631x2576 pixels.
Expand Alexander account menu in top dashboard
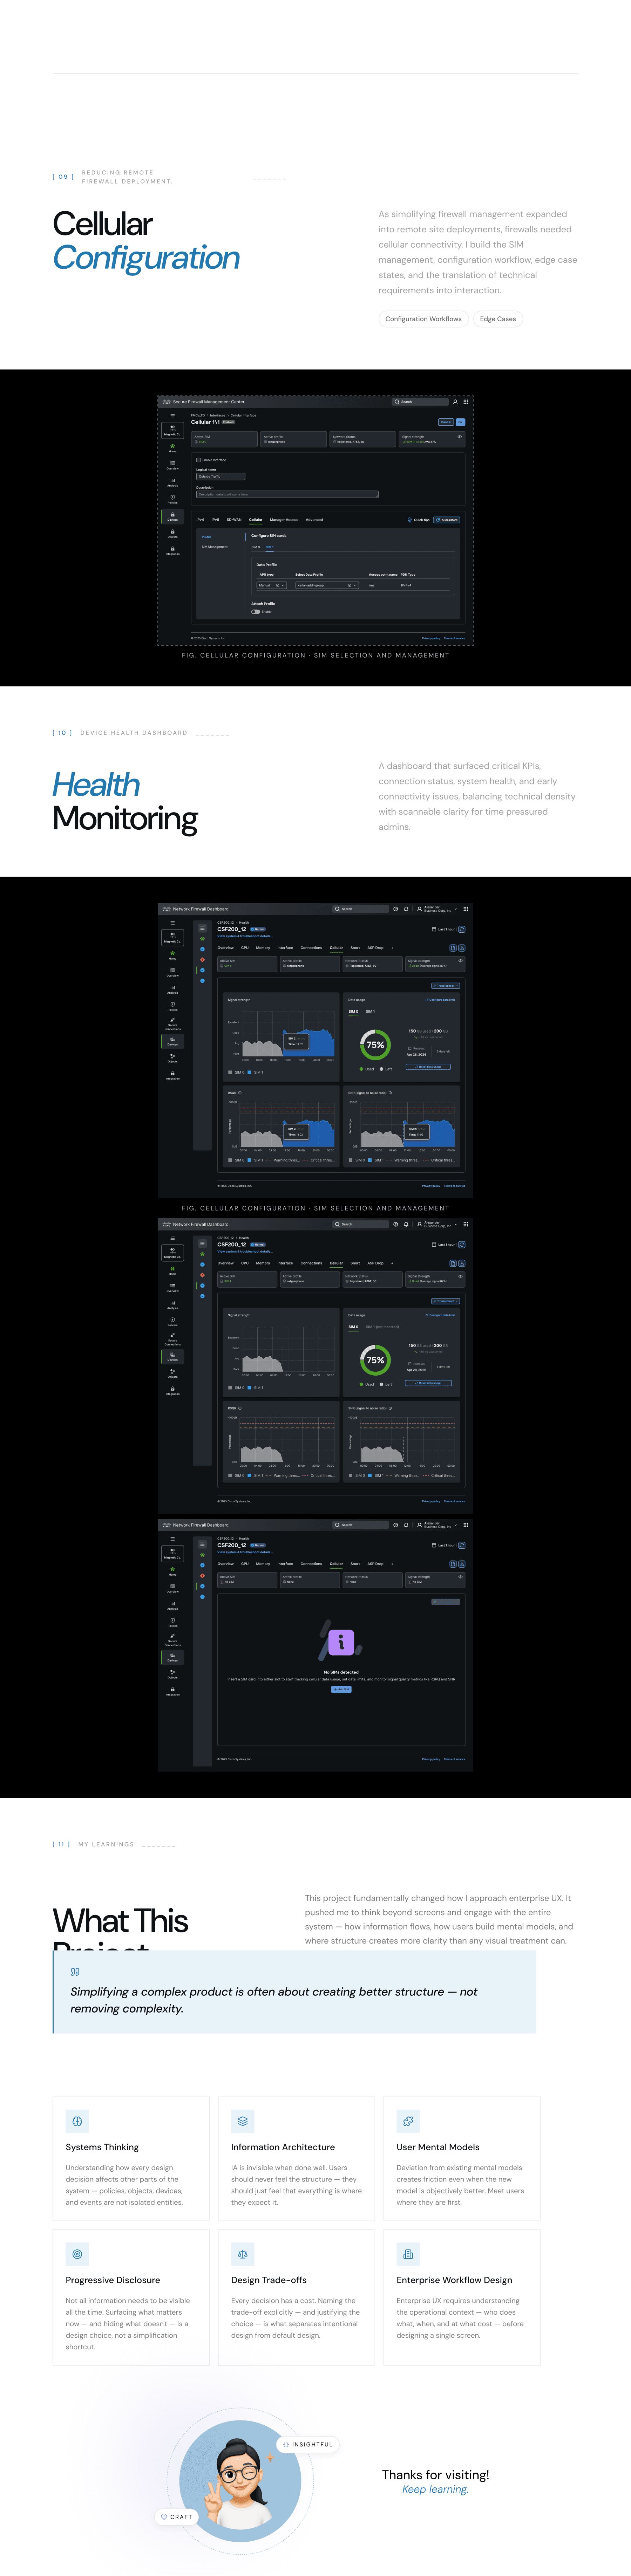(438, 909)
